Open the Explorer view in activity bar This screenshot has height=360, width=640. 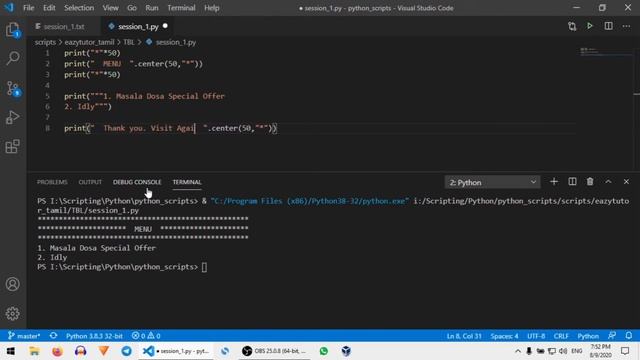tap(13, 30)
